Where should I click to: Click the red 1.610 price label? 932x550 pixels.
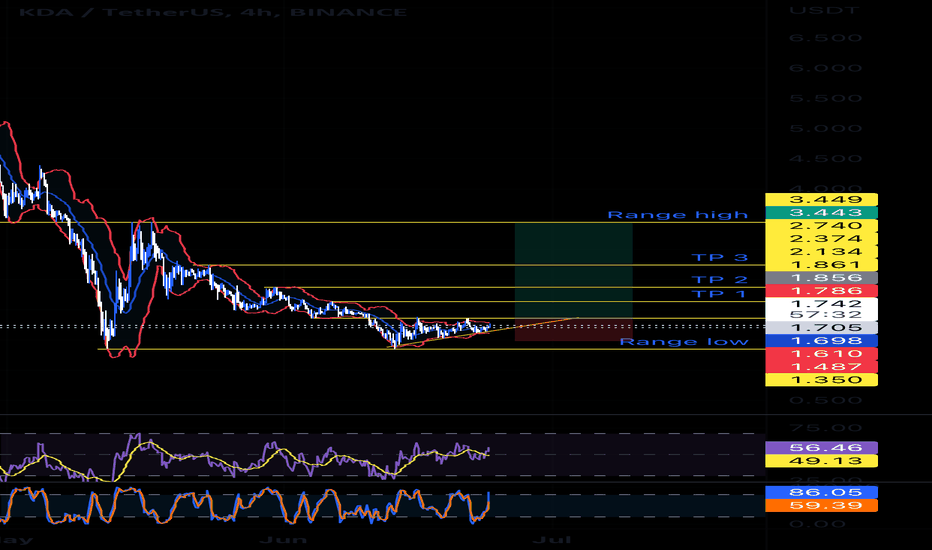tap(821, 354)
